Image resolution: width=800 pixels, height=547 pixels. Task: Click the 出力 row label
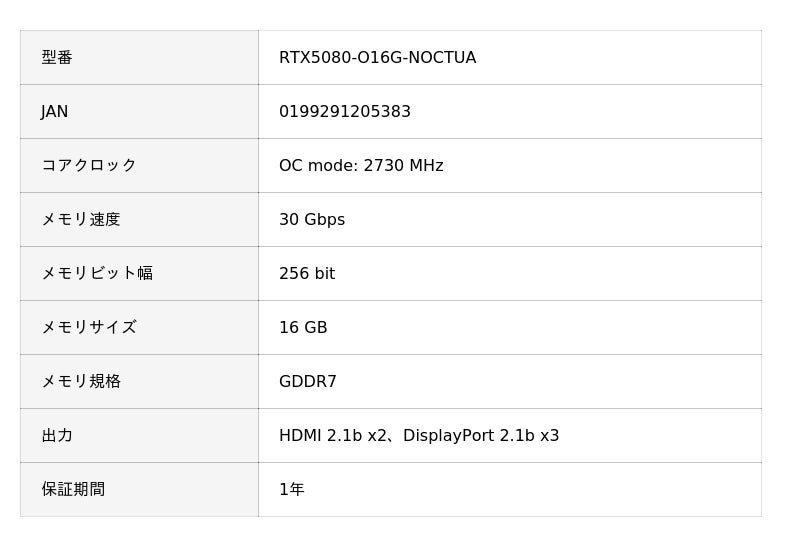57,436
